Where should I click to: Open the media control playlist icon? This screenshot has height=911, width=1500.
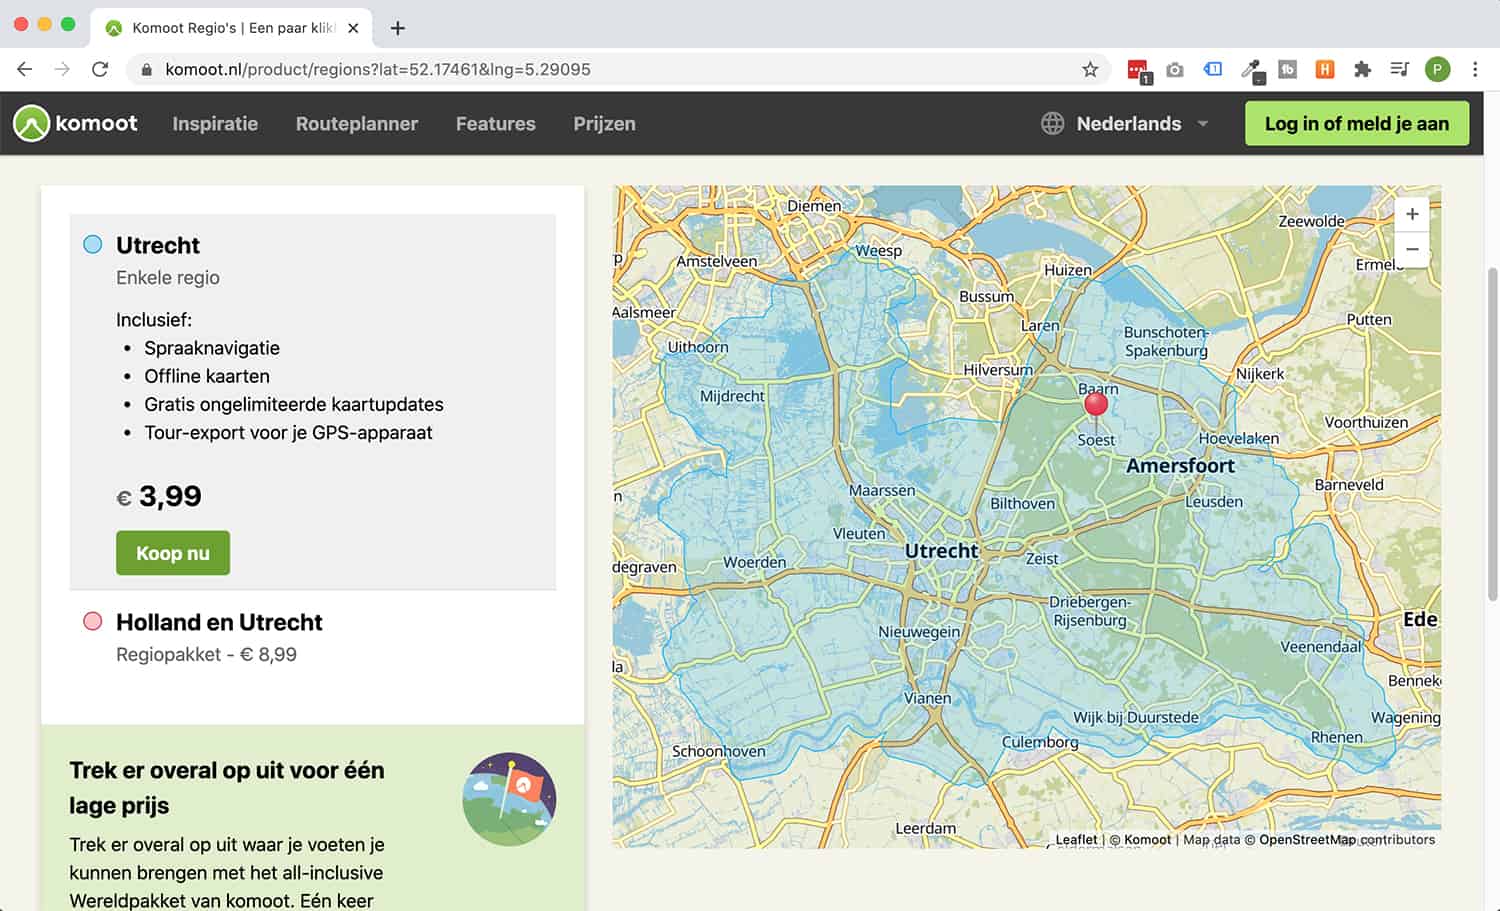coord(1399,69)
